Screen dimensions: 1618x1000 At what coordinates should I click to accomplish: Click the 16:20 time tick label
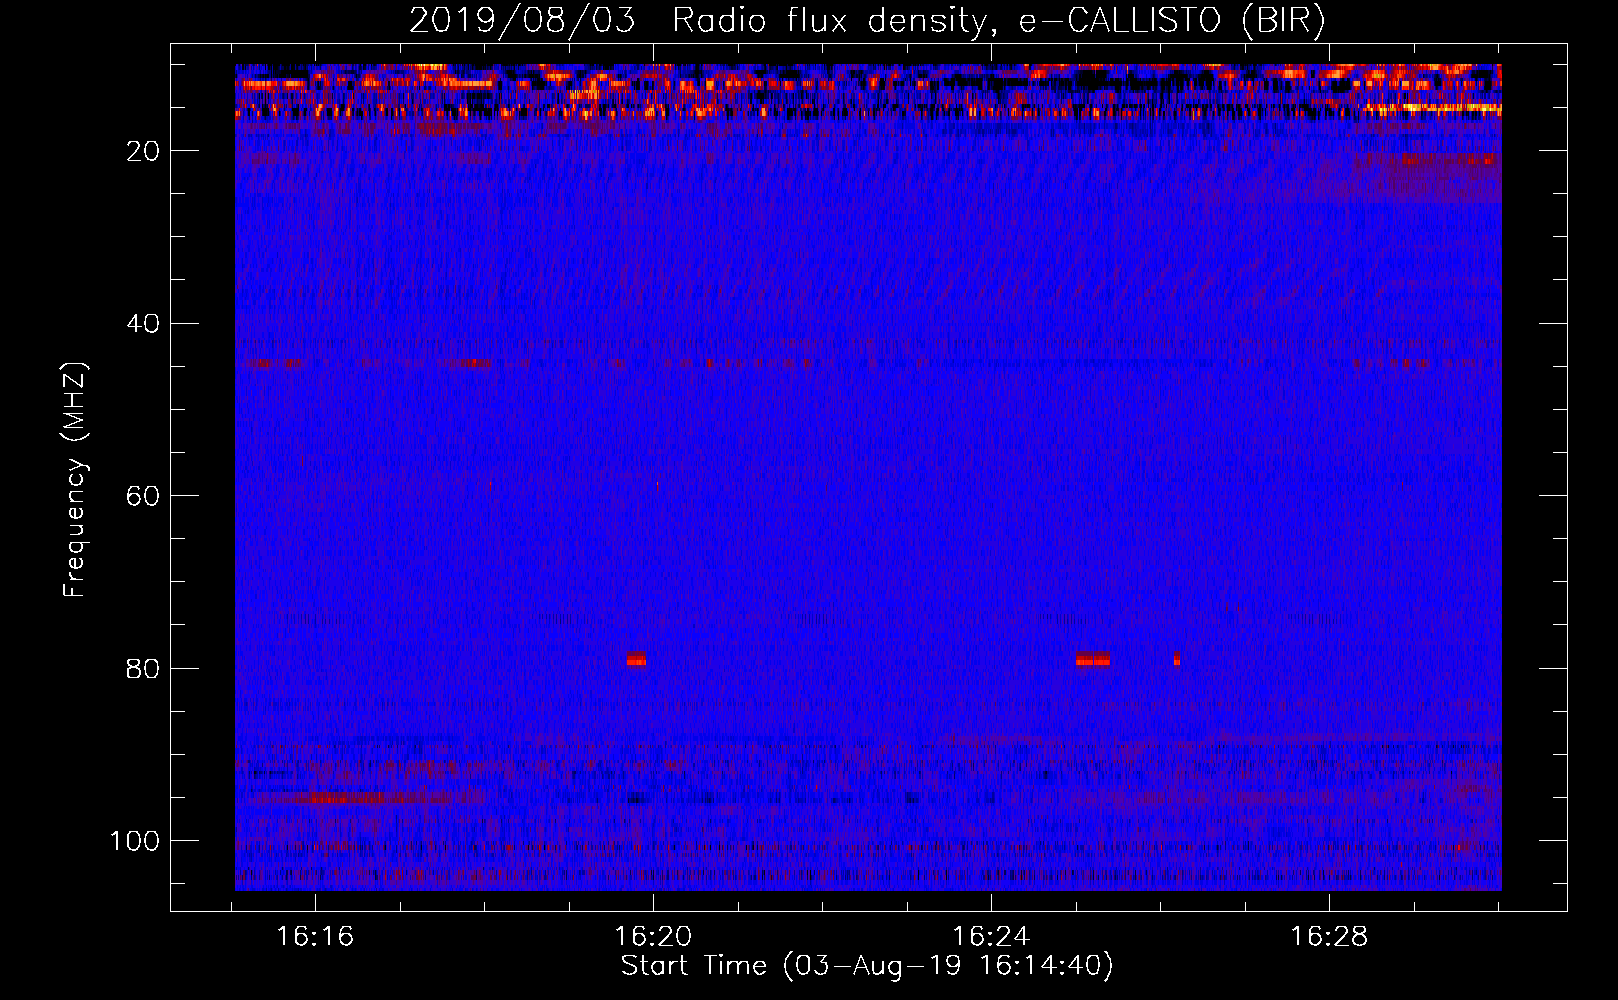(654, 937)
